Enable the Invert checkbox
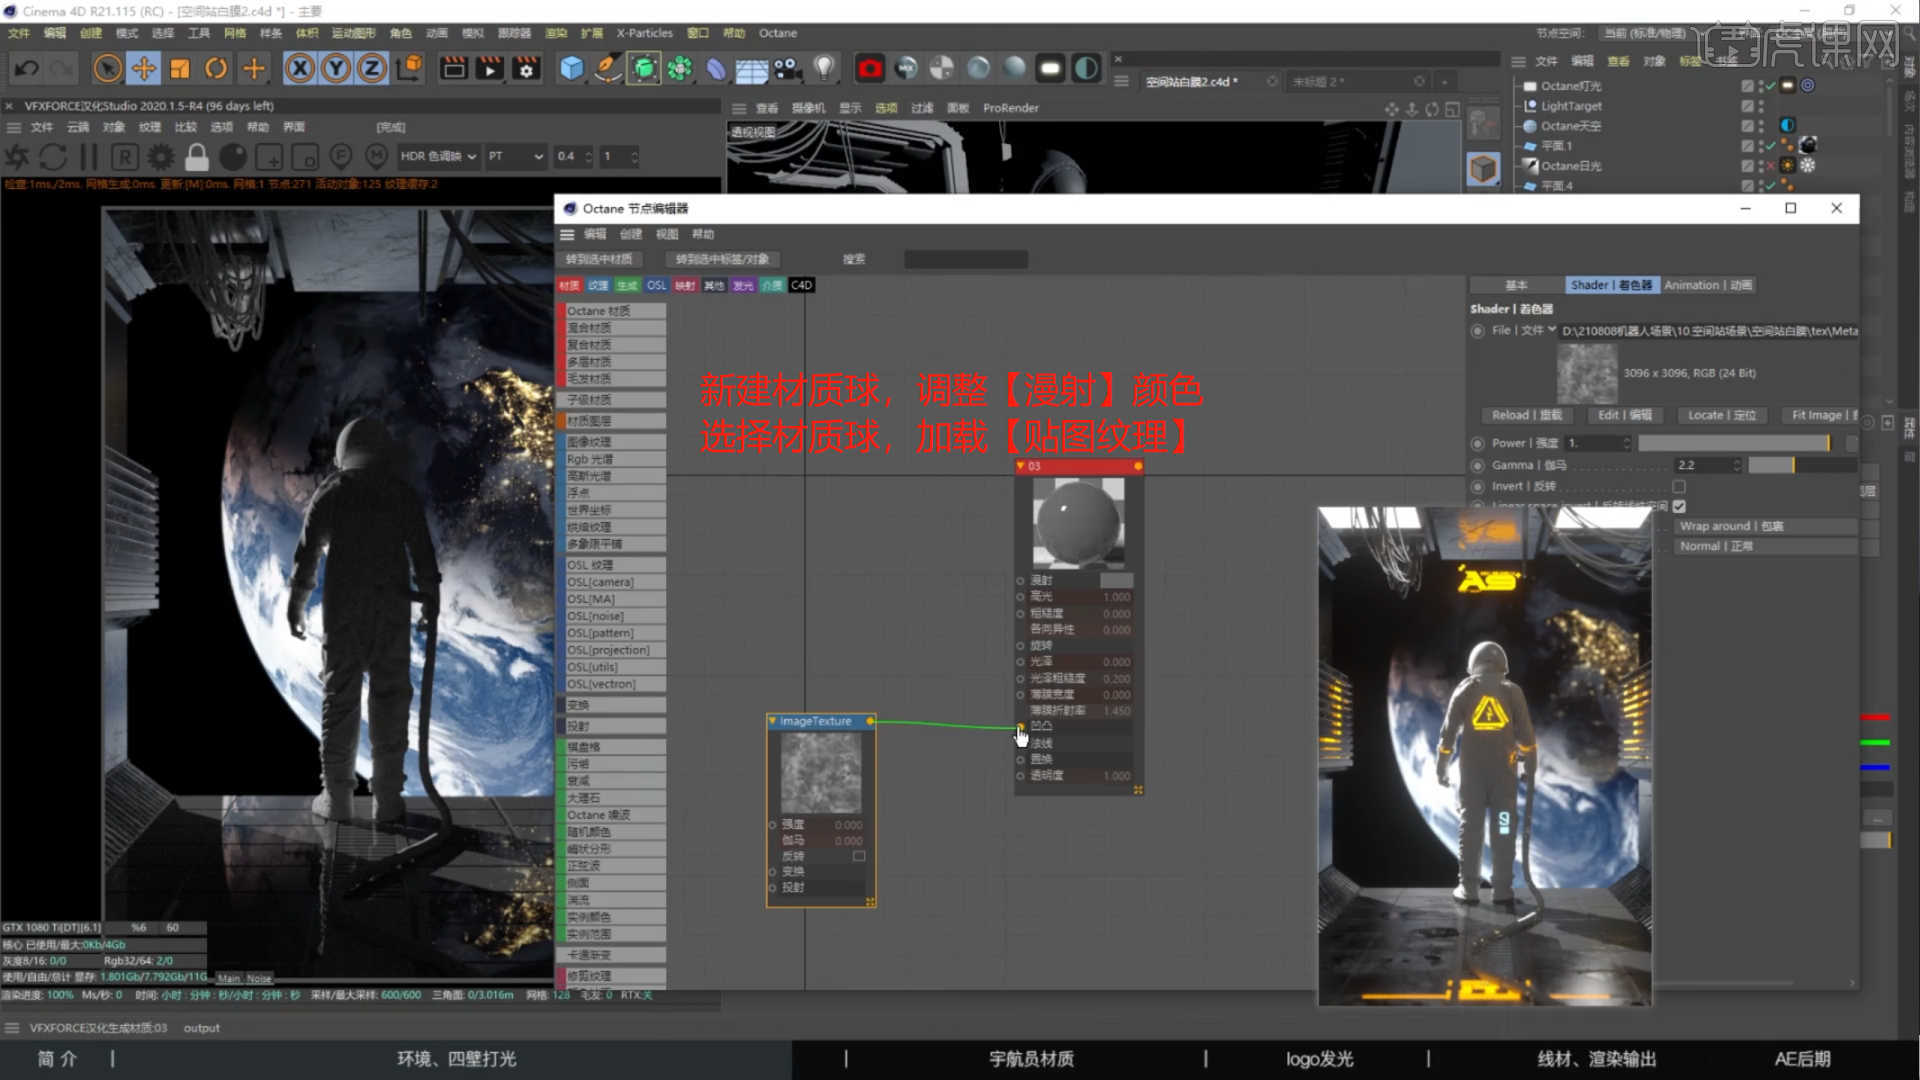The height and width of the screenshot is (1080, 1920). coord(1679,486)
